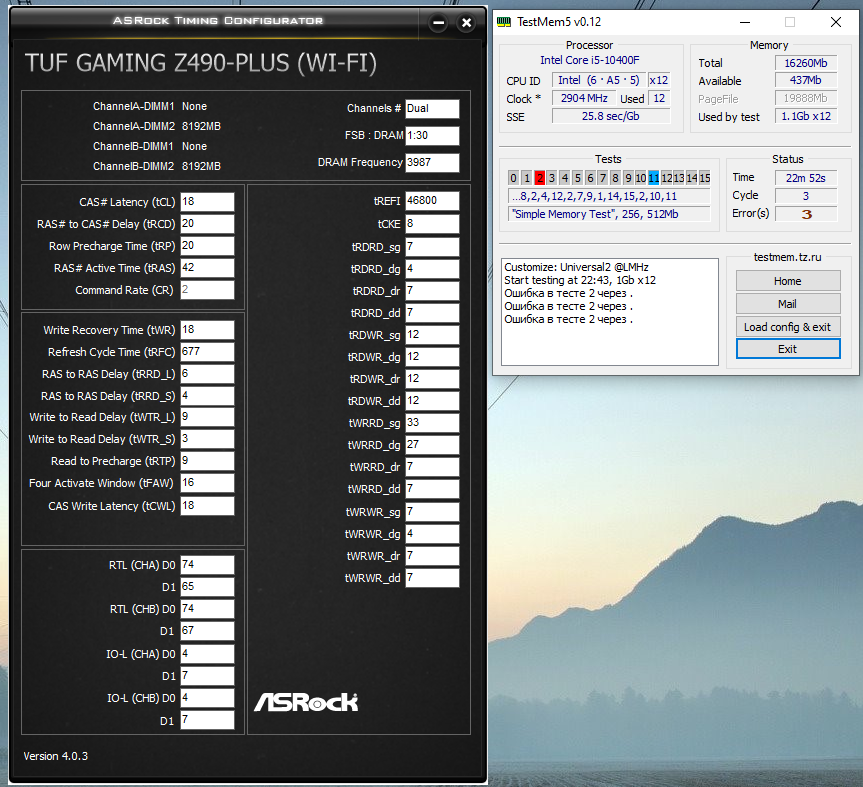Click the tRDRD_dg value field
Viewport: 863px width, 787px height.
click(x=432, y=269)
